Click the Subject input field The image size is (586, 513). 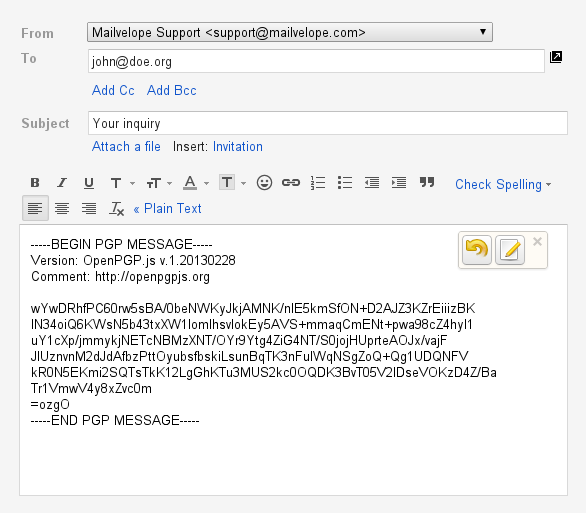click(x=328, y=123)
